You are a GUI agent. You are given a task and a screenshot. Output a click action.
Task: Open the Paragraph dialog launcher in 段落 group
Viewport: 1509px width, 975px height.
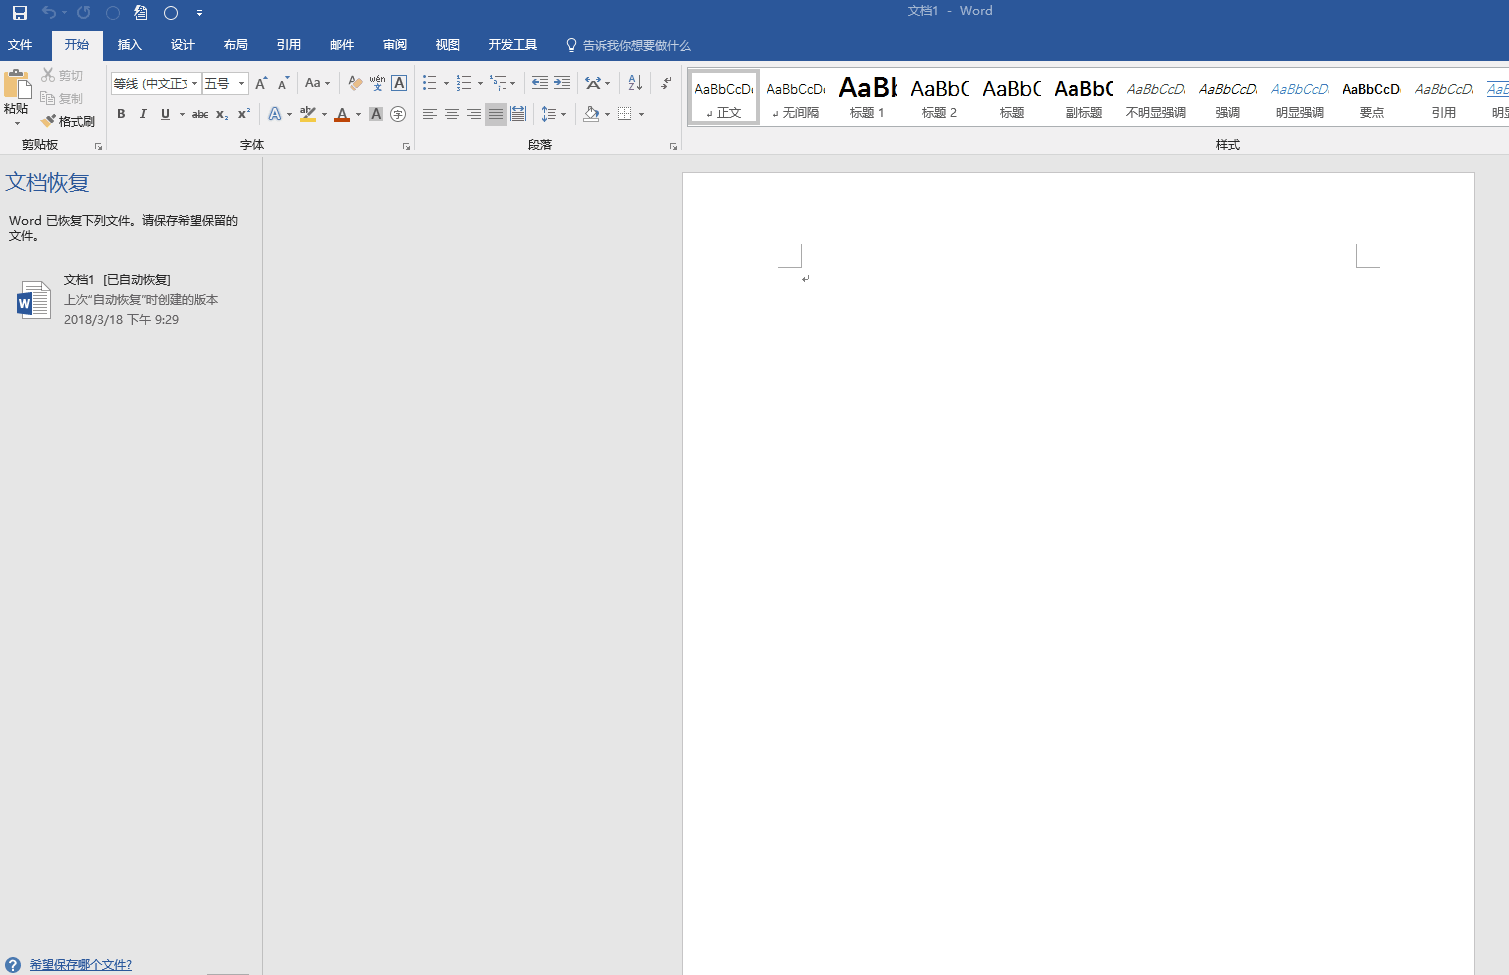673,146
